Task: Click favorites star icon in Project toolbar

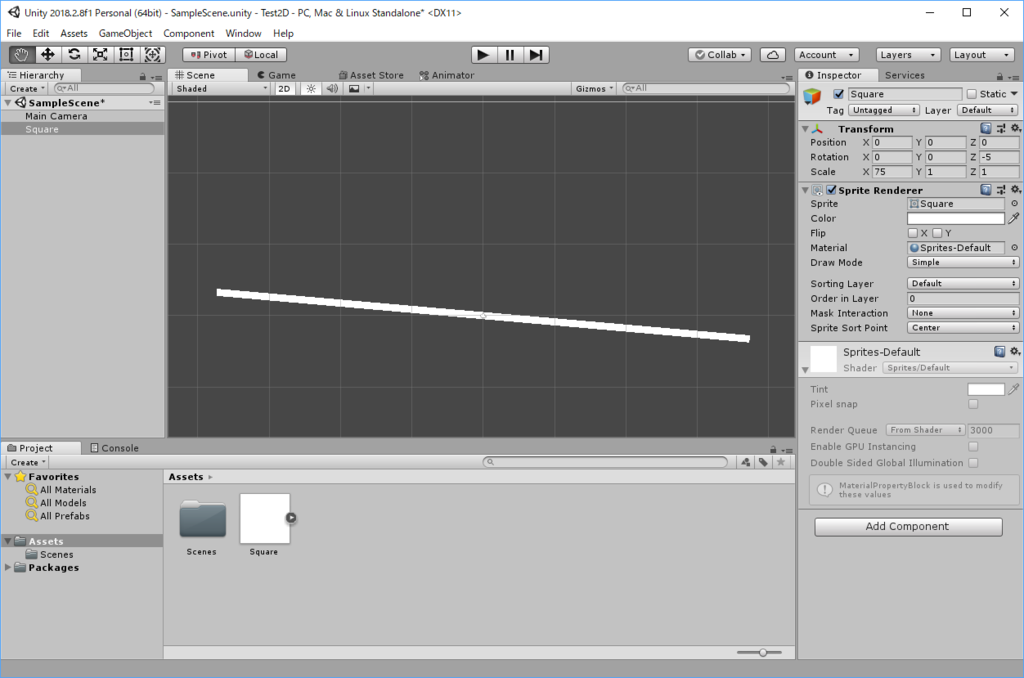Action: 780,462
